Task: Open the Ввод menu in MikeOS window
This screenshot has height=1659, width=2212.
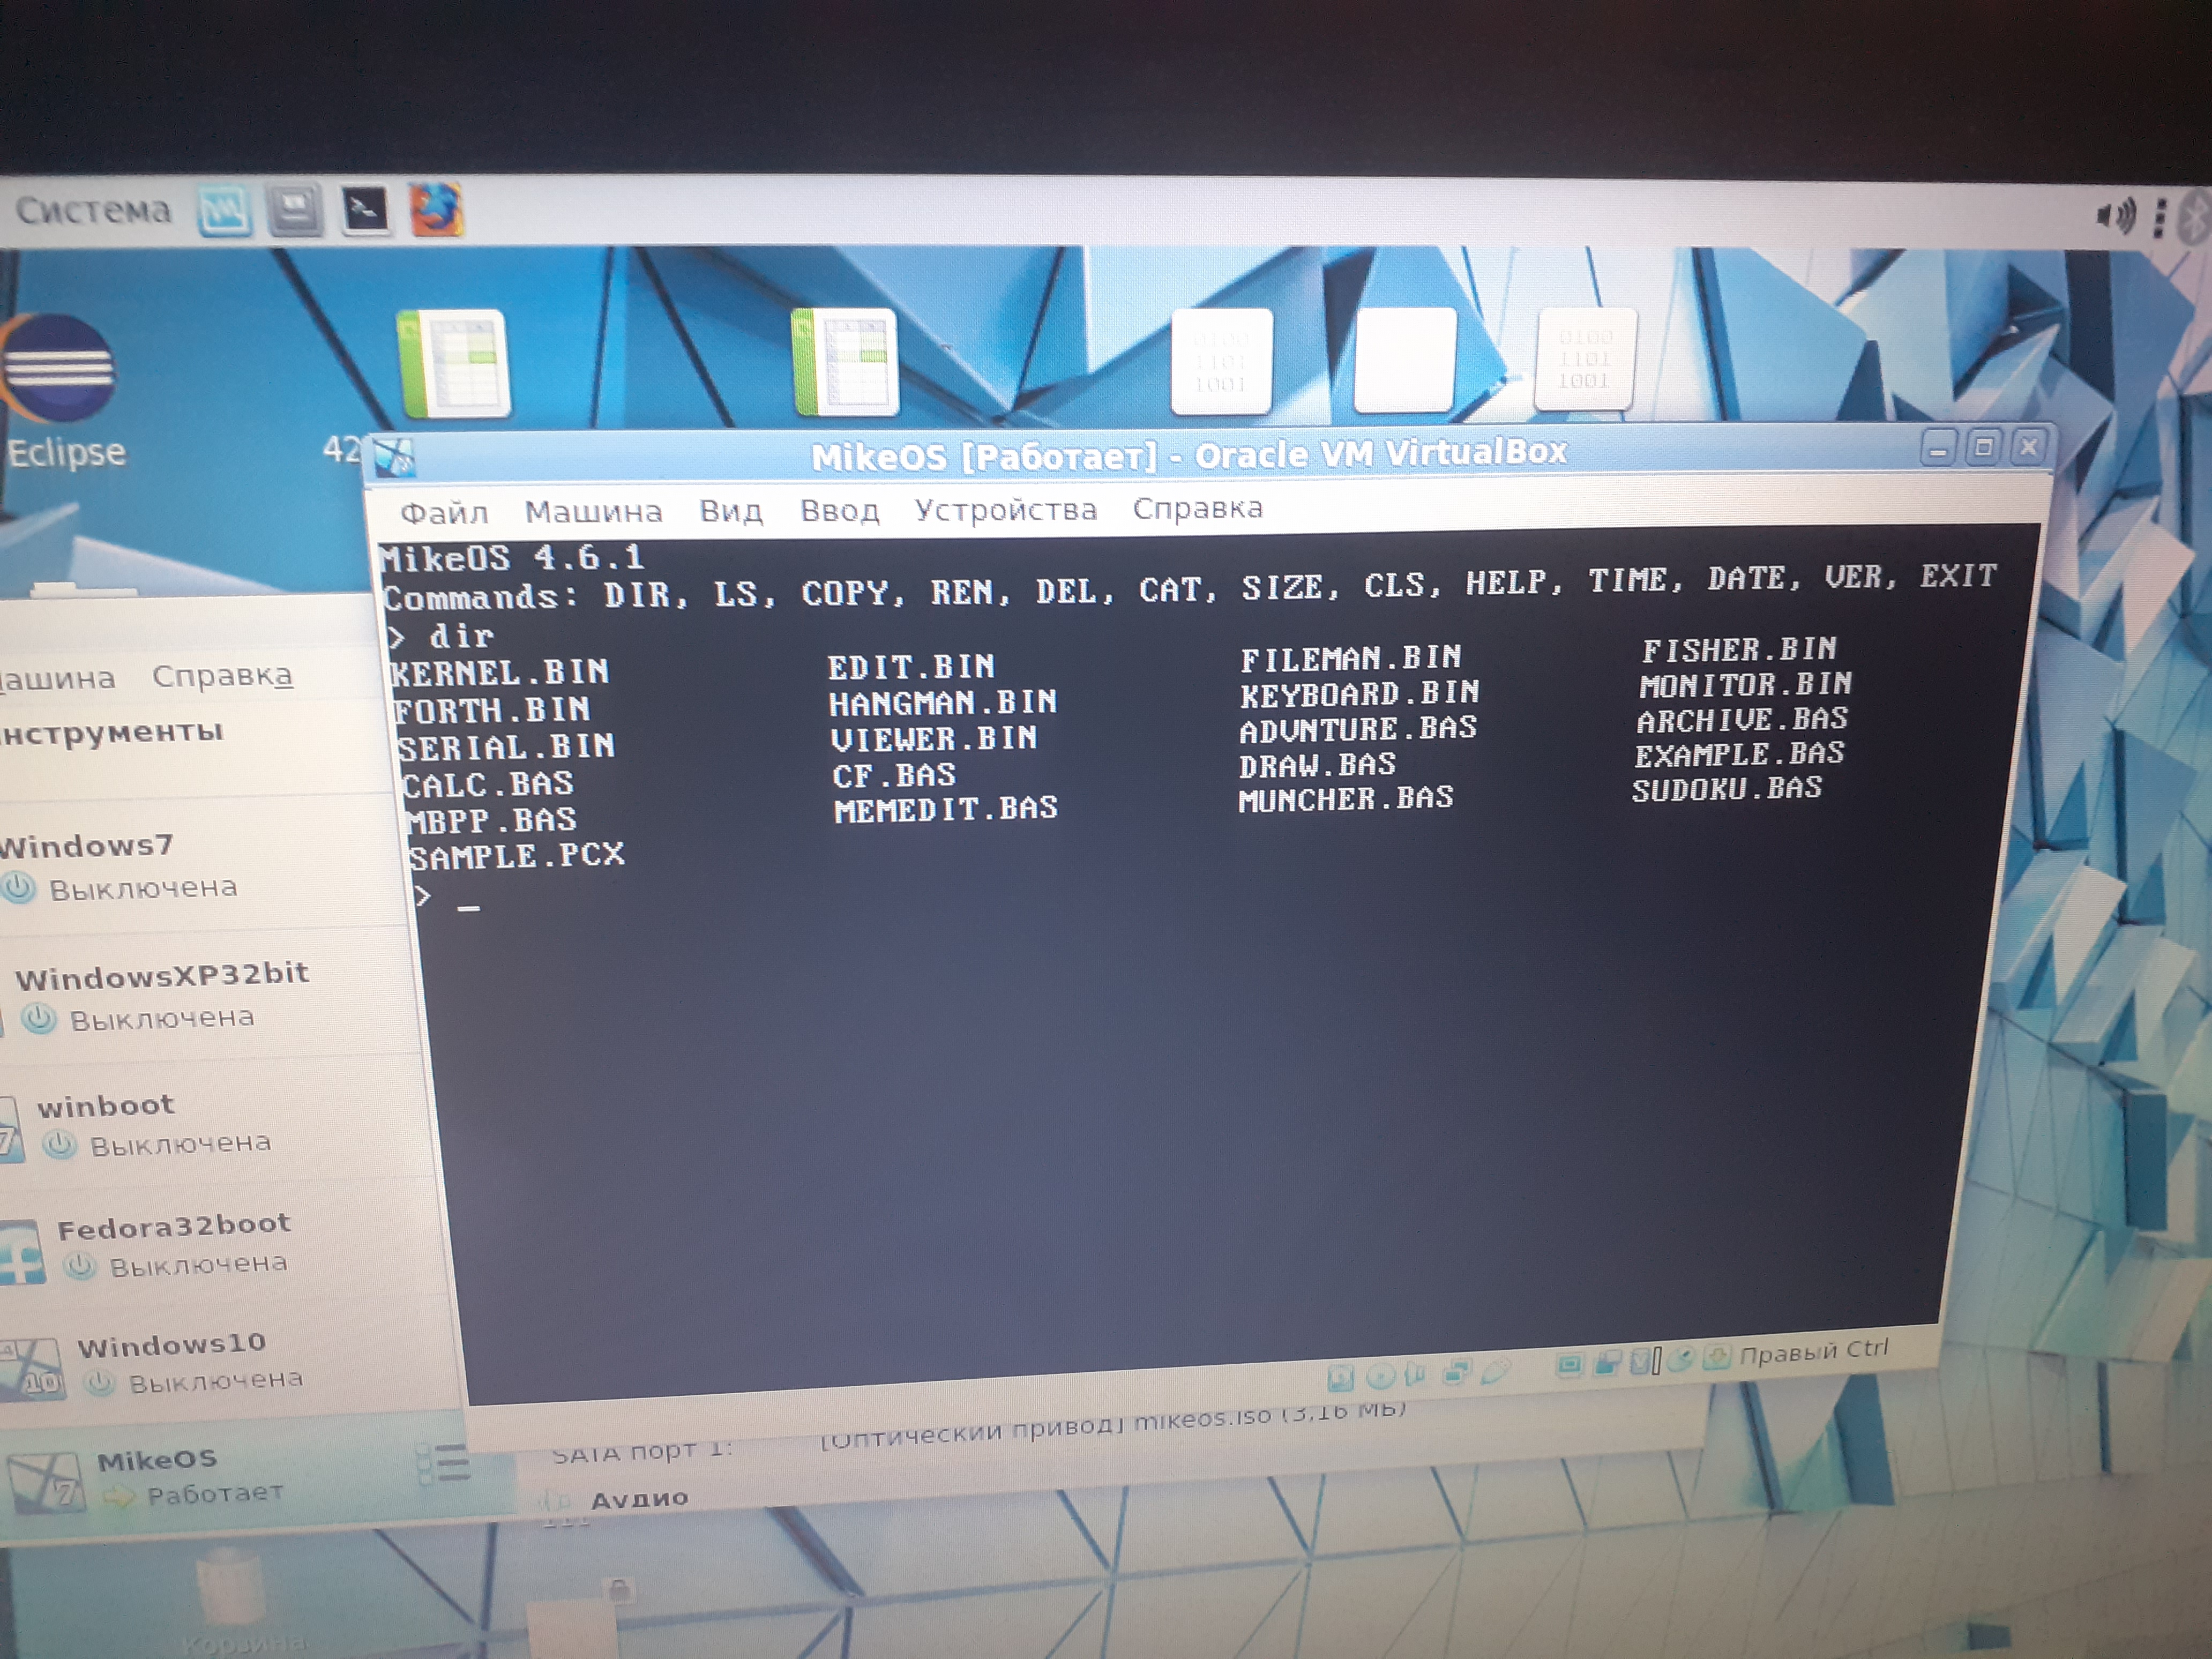Action: point(839,510)
